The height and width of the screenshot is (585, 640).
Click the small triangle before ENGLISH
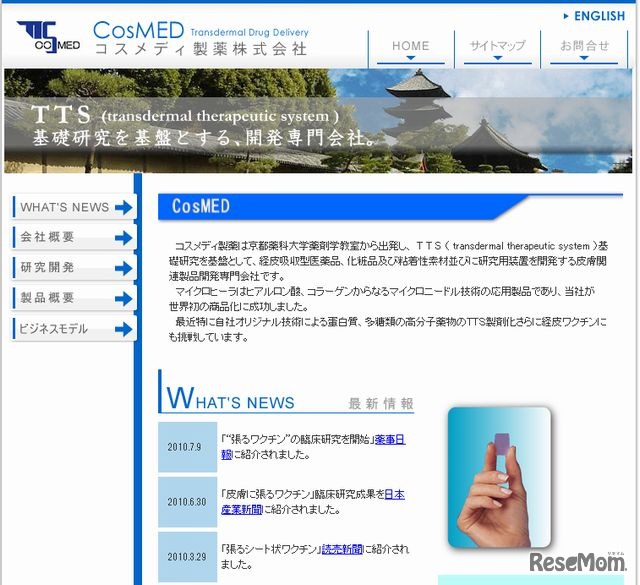pyautogui.click(x=566, y=16)
